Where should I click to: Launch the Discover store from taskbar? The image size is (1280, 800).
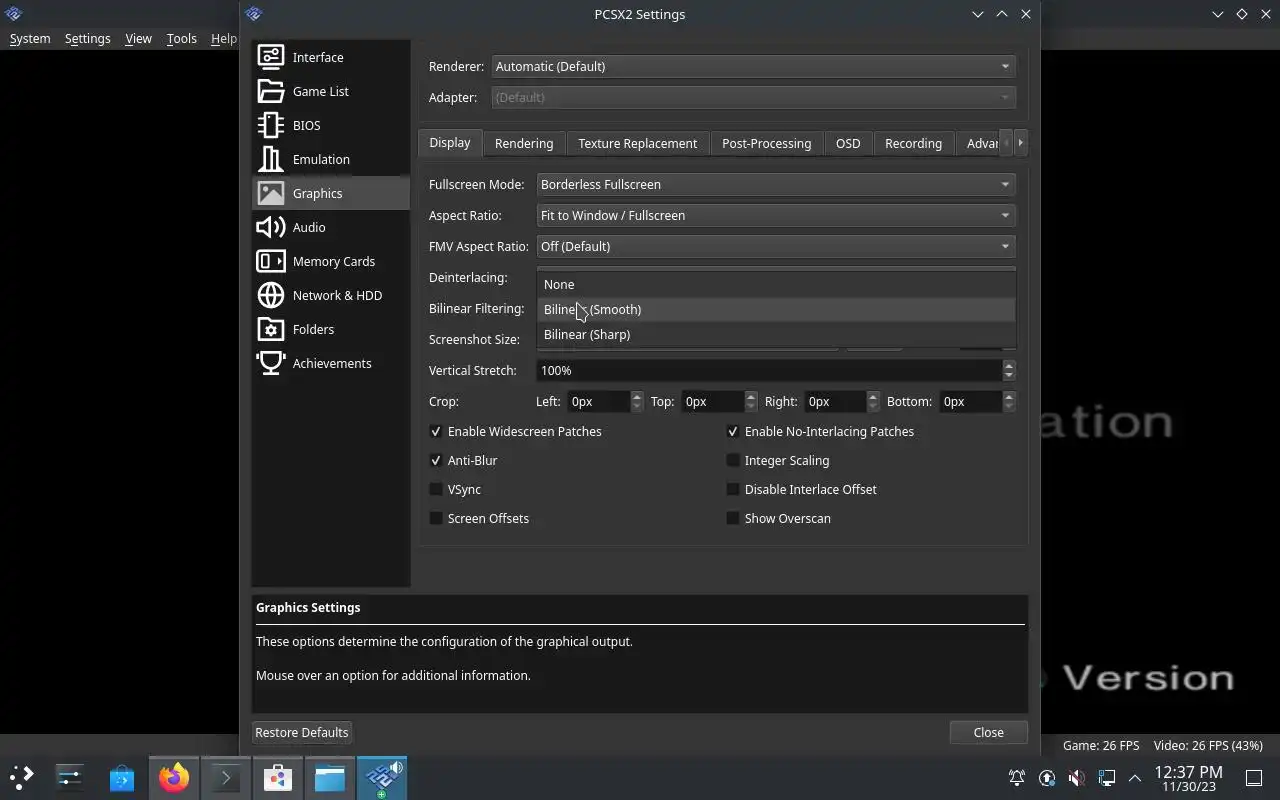pos(122,777)
